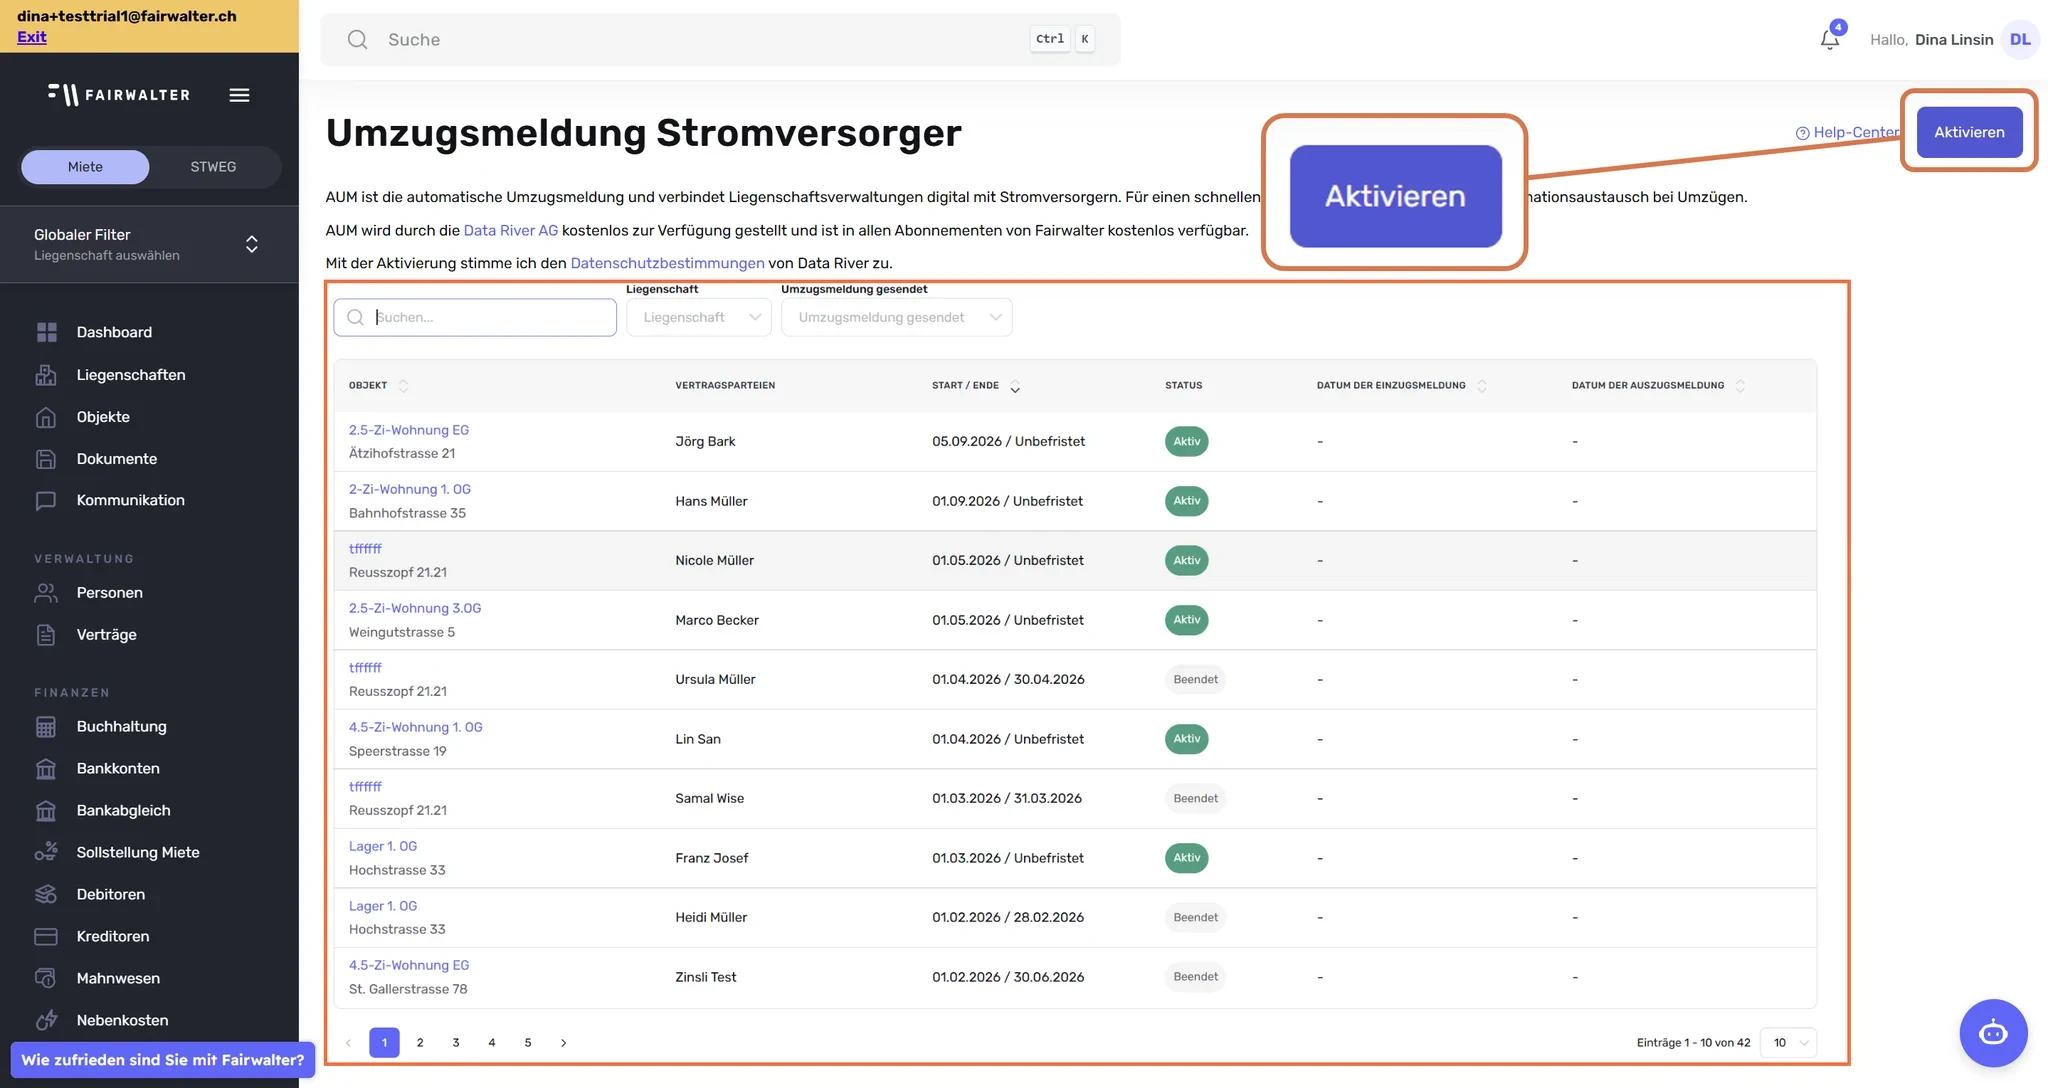
Task: Open Dokumente section
Action: click(x=116, y=459)
